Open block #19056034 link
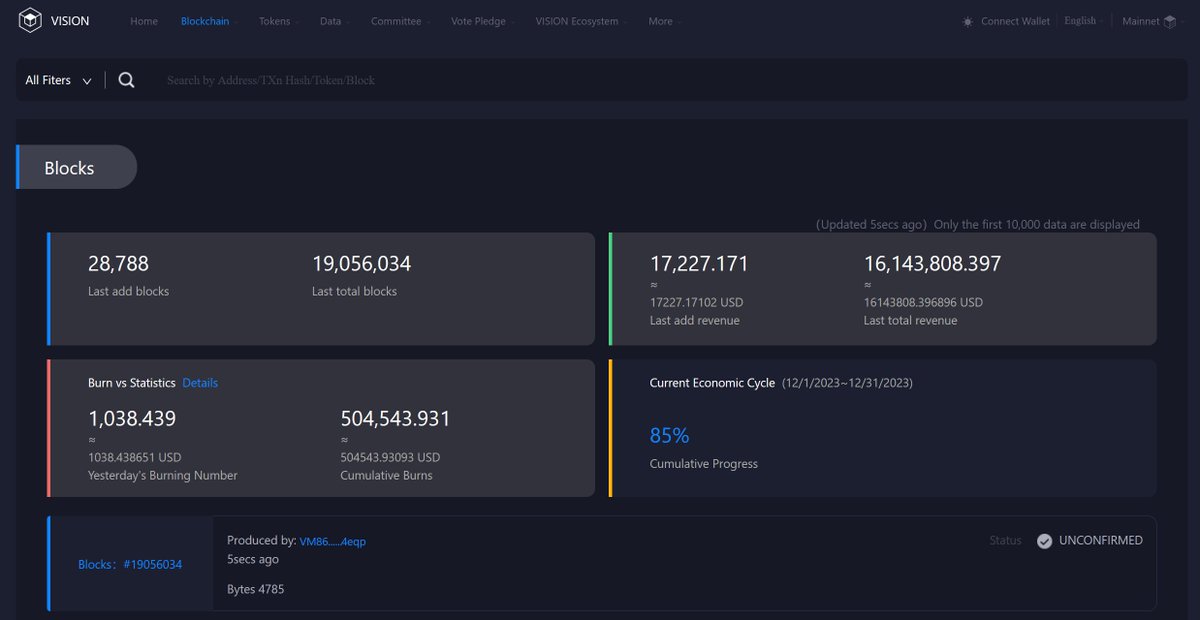 [130, 564]
